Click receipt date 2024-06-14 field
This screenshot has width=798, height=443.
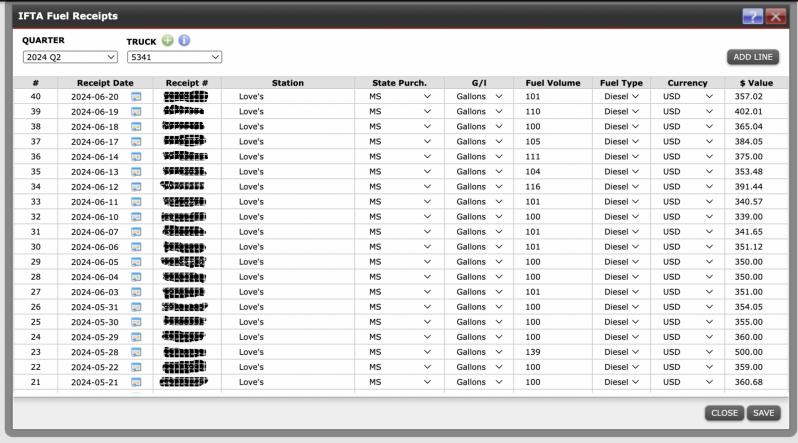(95, 157)
